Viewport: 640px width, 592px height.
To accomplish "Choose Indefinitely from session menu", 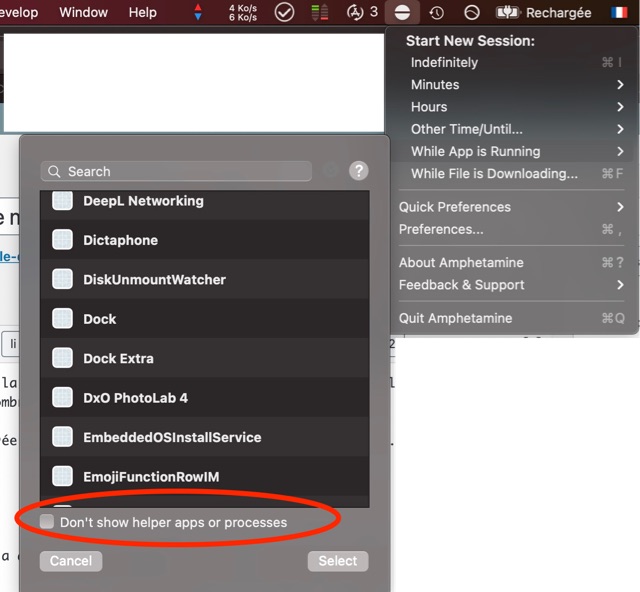I will click(x=444, y=62).
